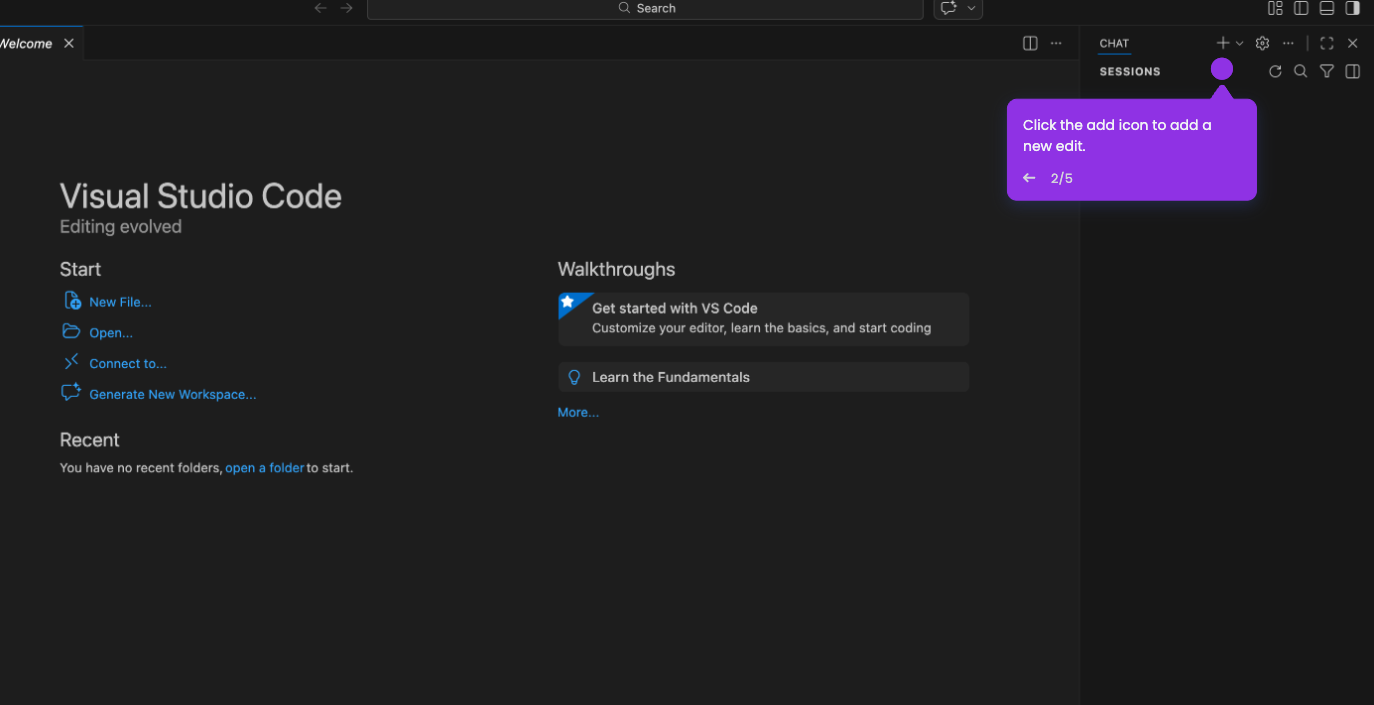Toggle the primary side bar
1374x705 pixels.
coord(1301,8)
